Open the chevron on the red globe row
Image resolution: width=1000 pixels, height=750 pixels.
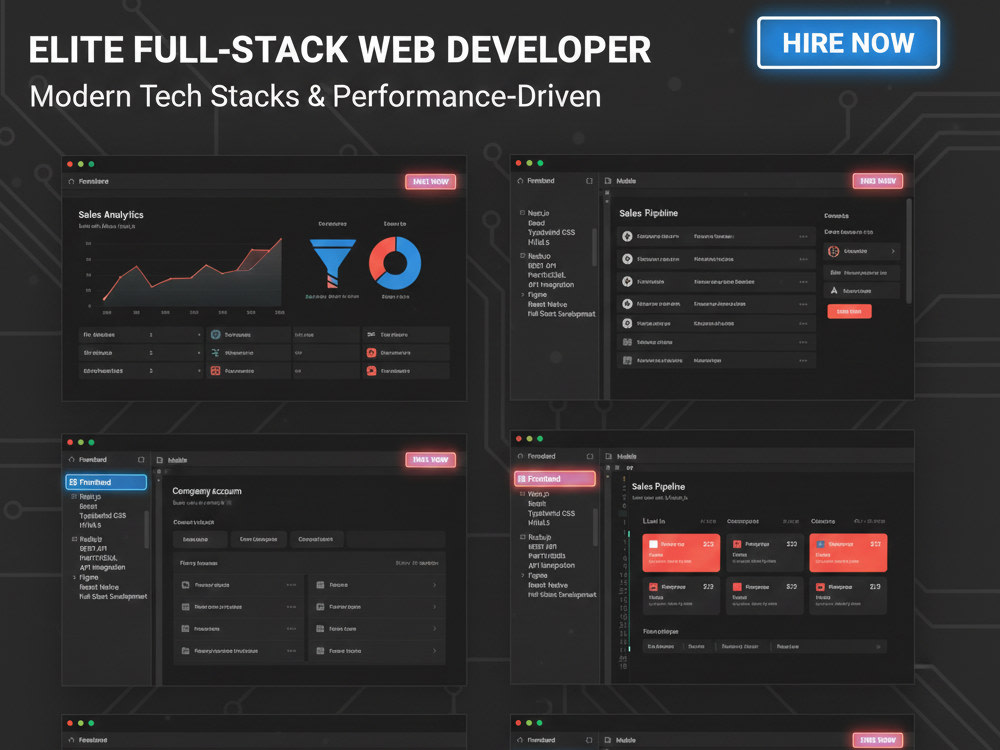(x=893, y=251)
